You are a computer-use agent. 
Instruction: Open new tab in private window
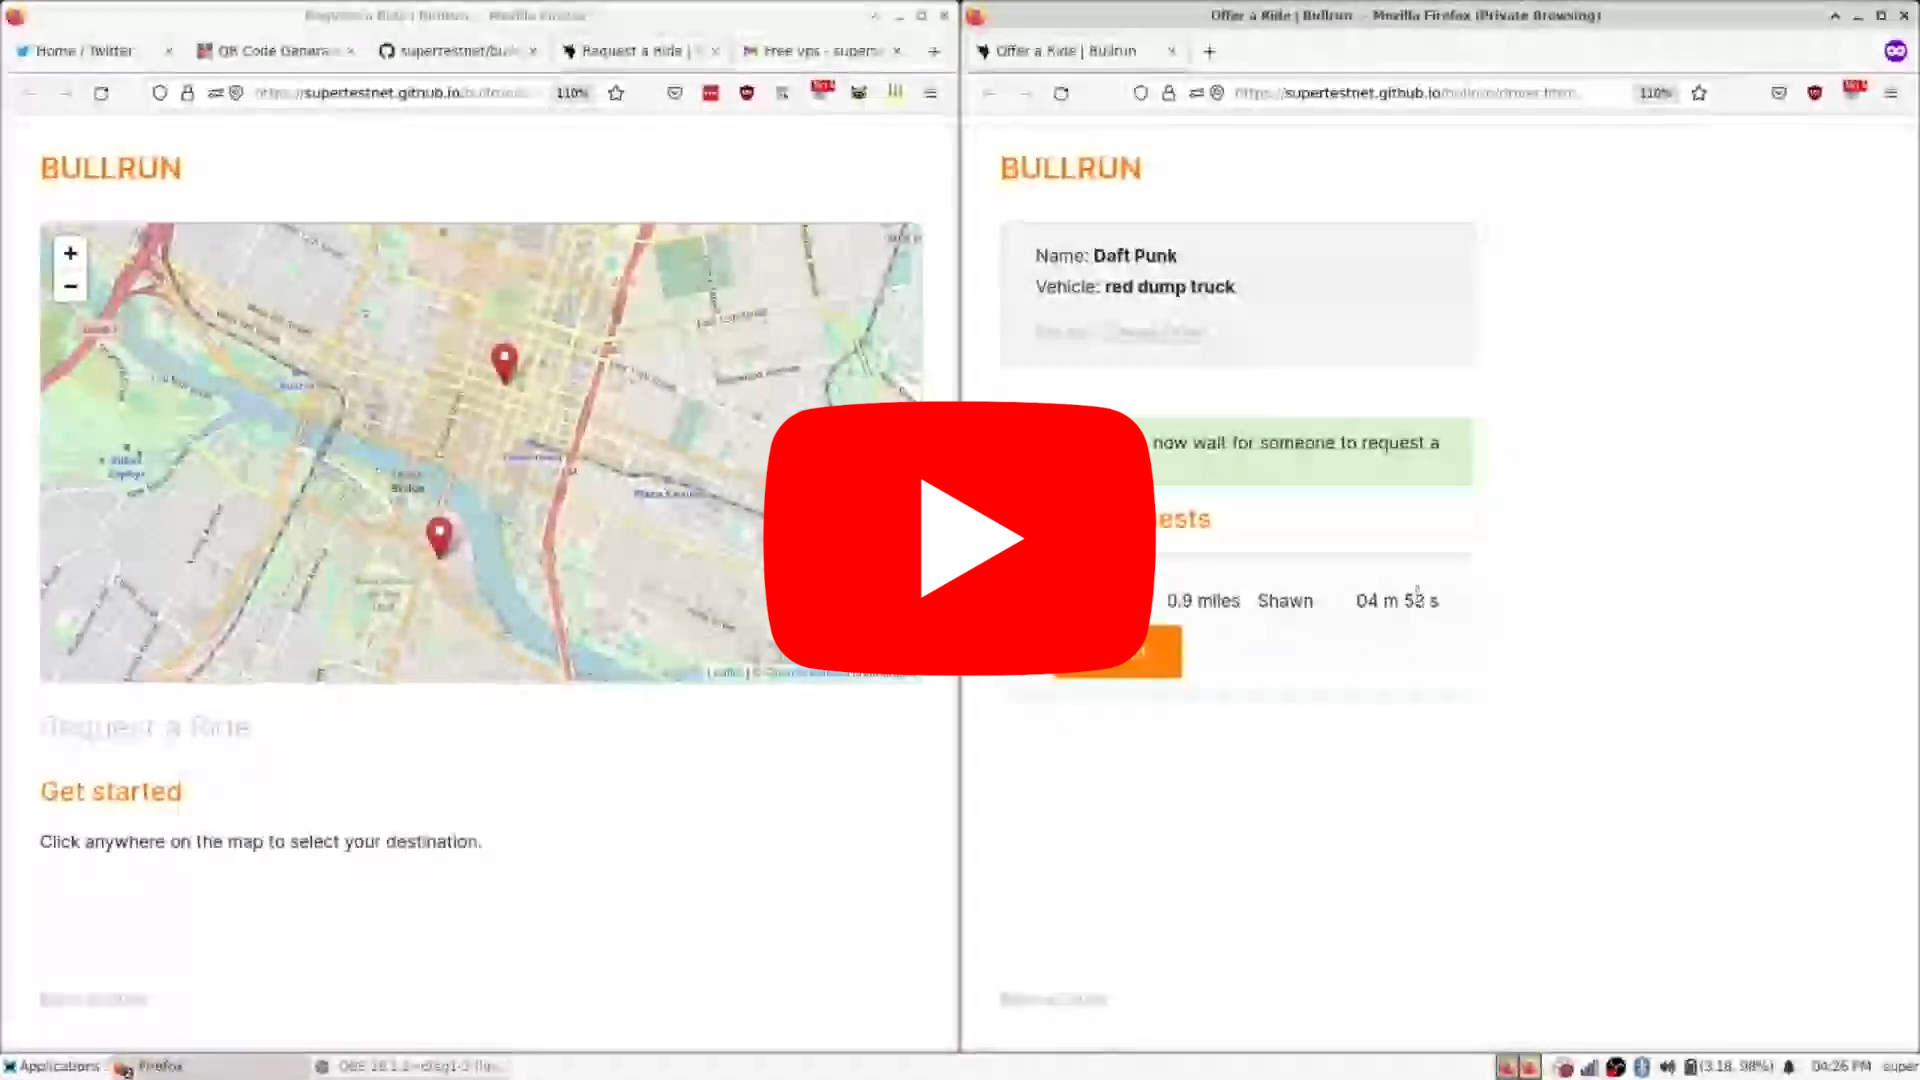pos(1209,51)
